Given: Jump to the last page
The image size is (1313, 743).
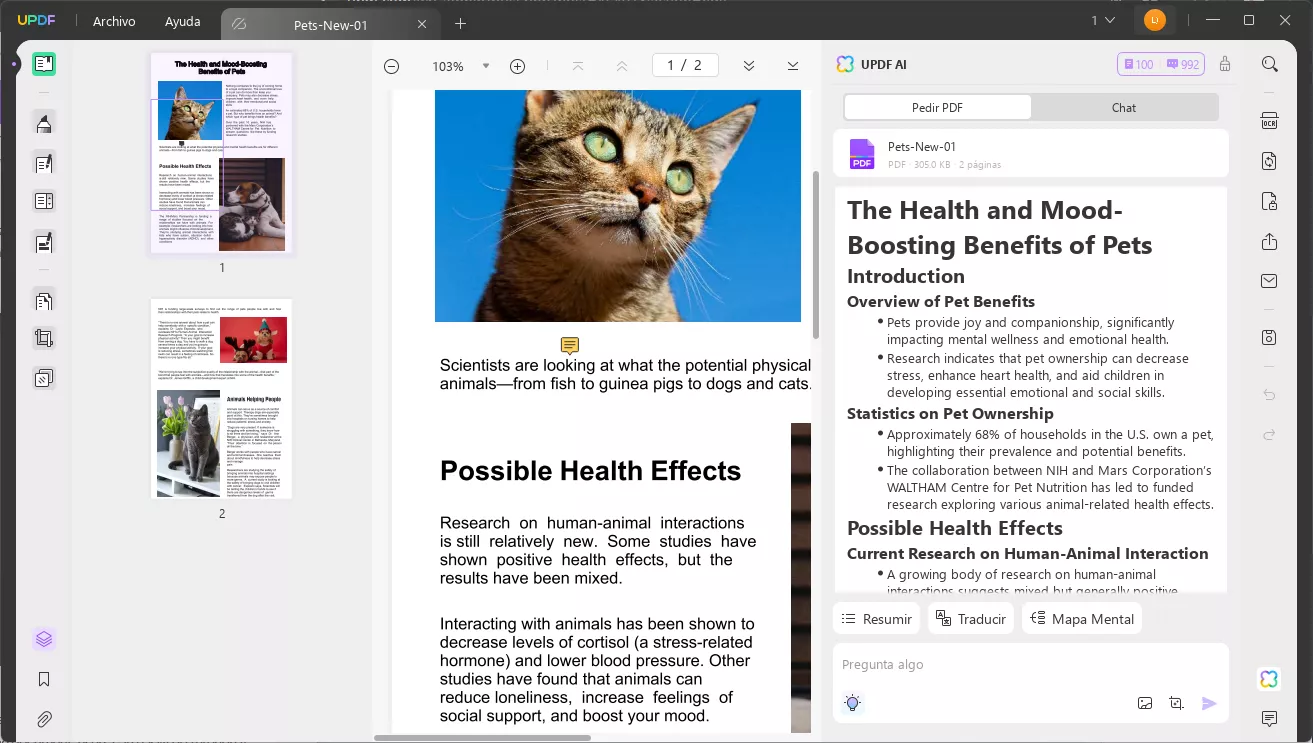Looking at the screenshot, I should [793, 66].
